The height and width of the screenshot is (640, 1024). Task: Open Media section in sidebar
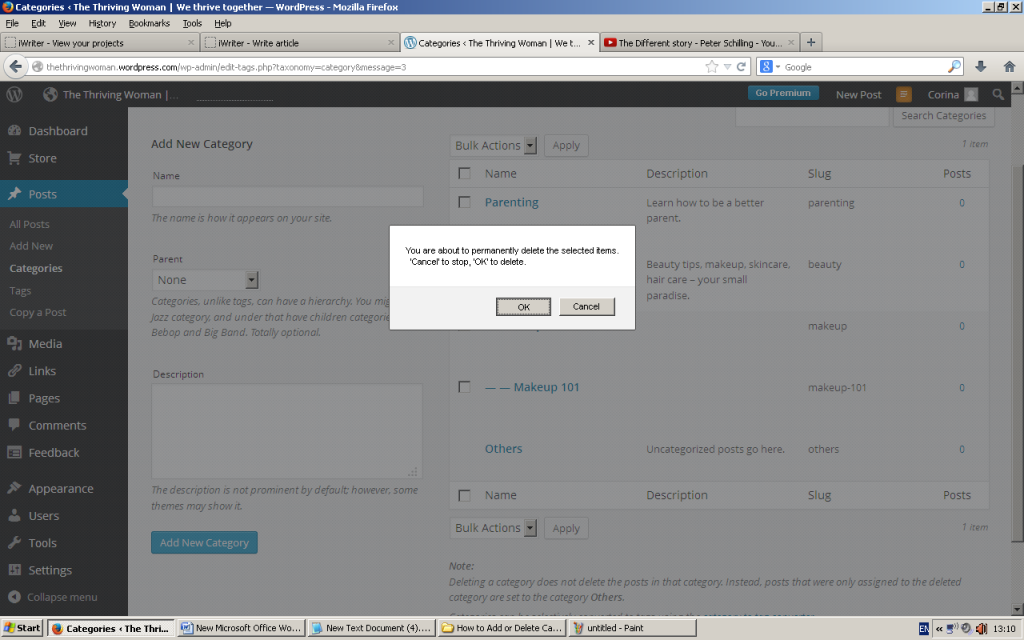[x=45, y=344]
